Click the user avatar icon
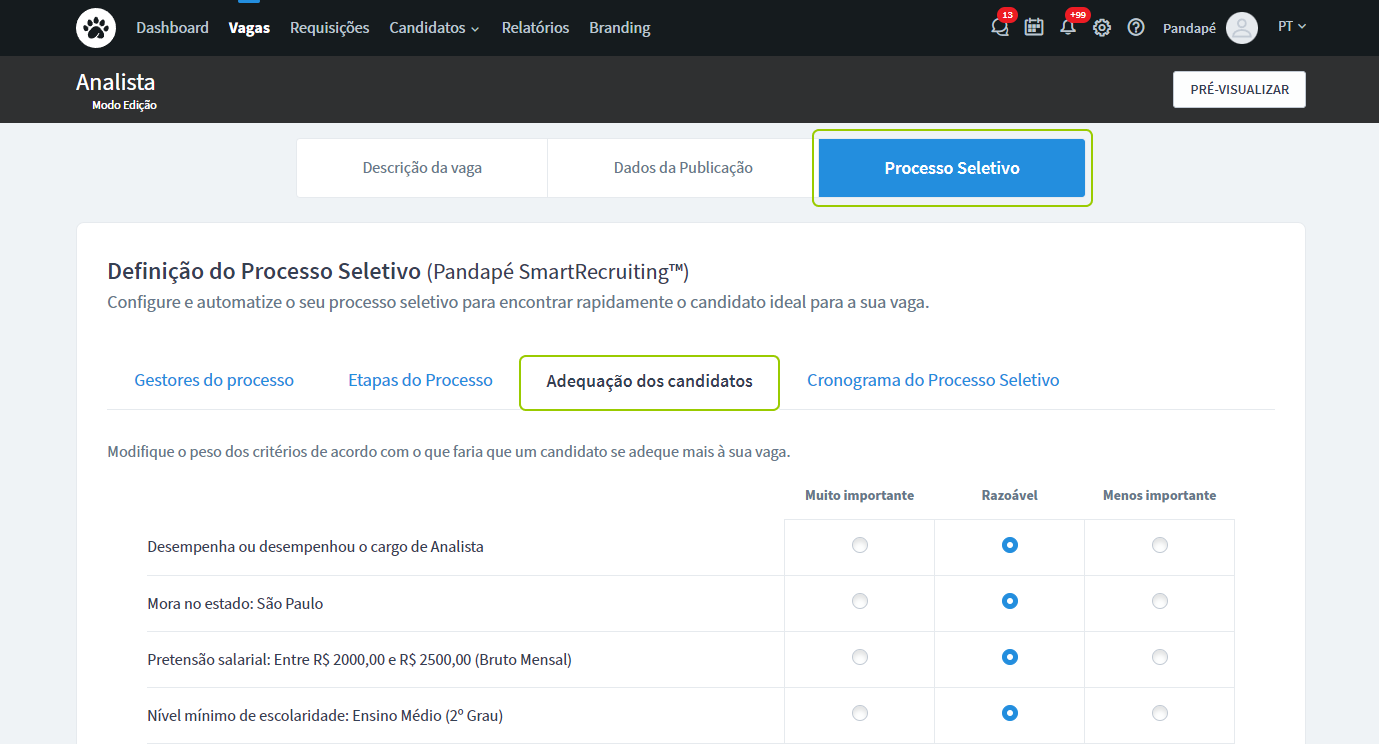The image size is (1379, 744). click(x=1241, y=28)
